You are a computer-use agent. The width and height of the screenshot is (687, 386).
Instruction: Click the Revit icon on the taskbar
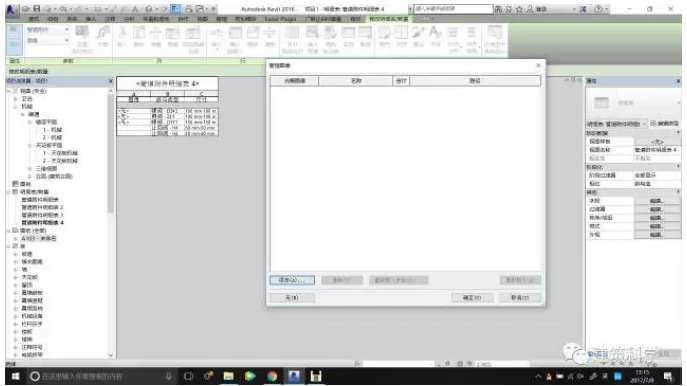(x=294, y=376)
